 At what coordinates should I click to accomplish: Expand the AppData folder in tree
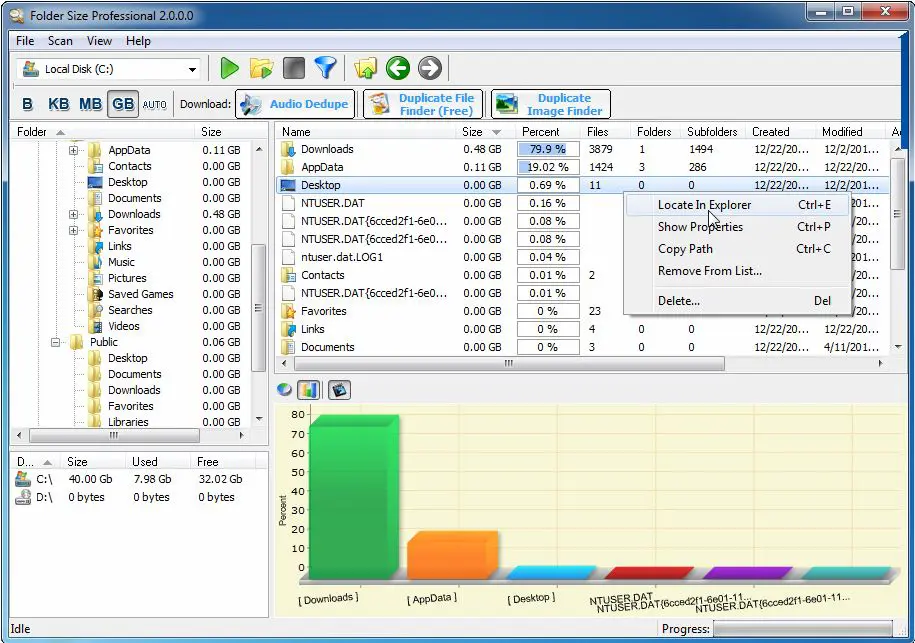74,150
